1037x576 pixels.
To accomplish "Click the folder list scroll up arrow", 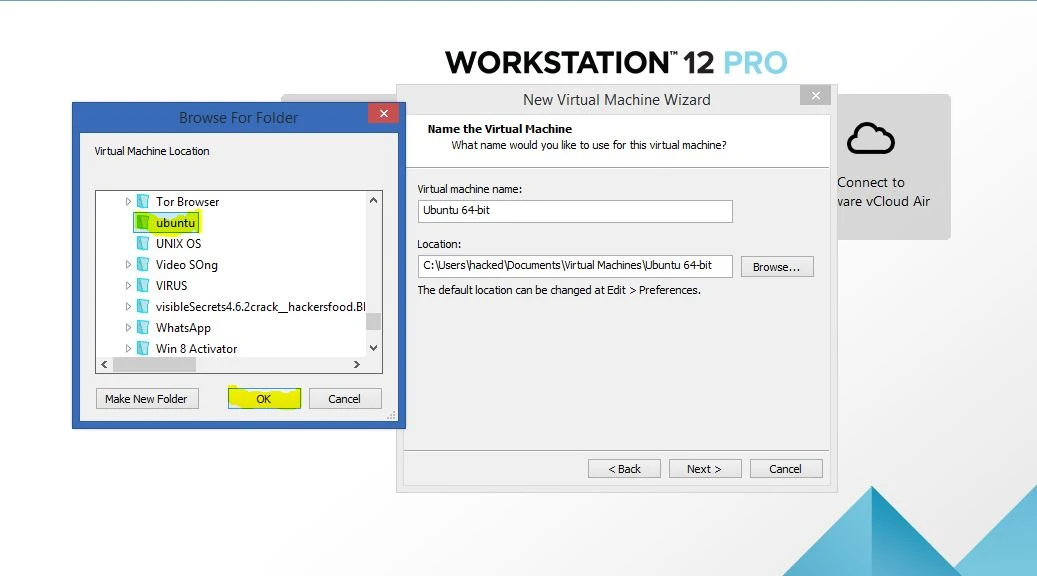I will pos(374,200).
